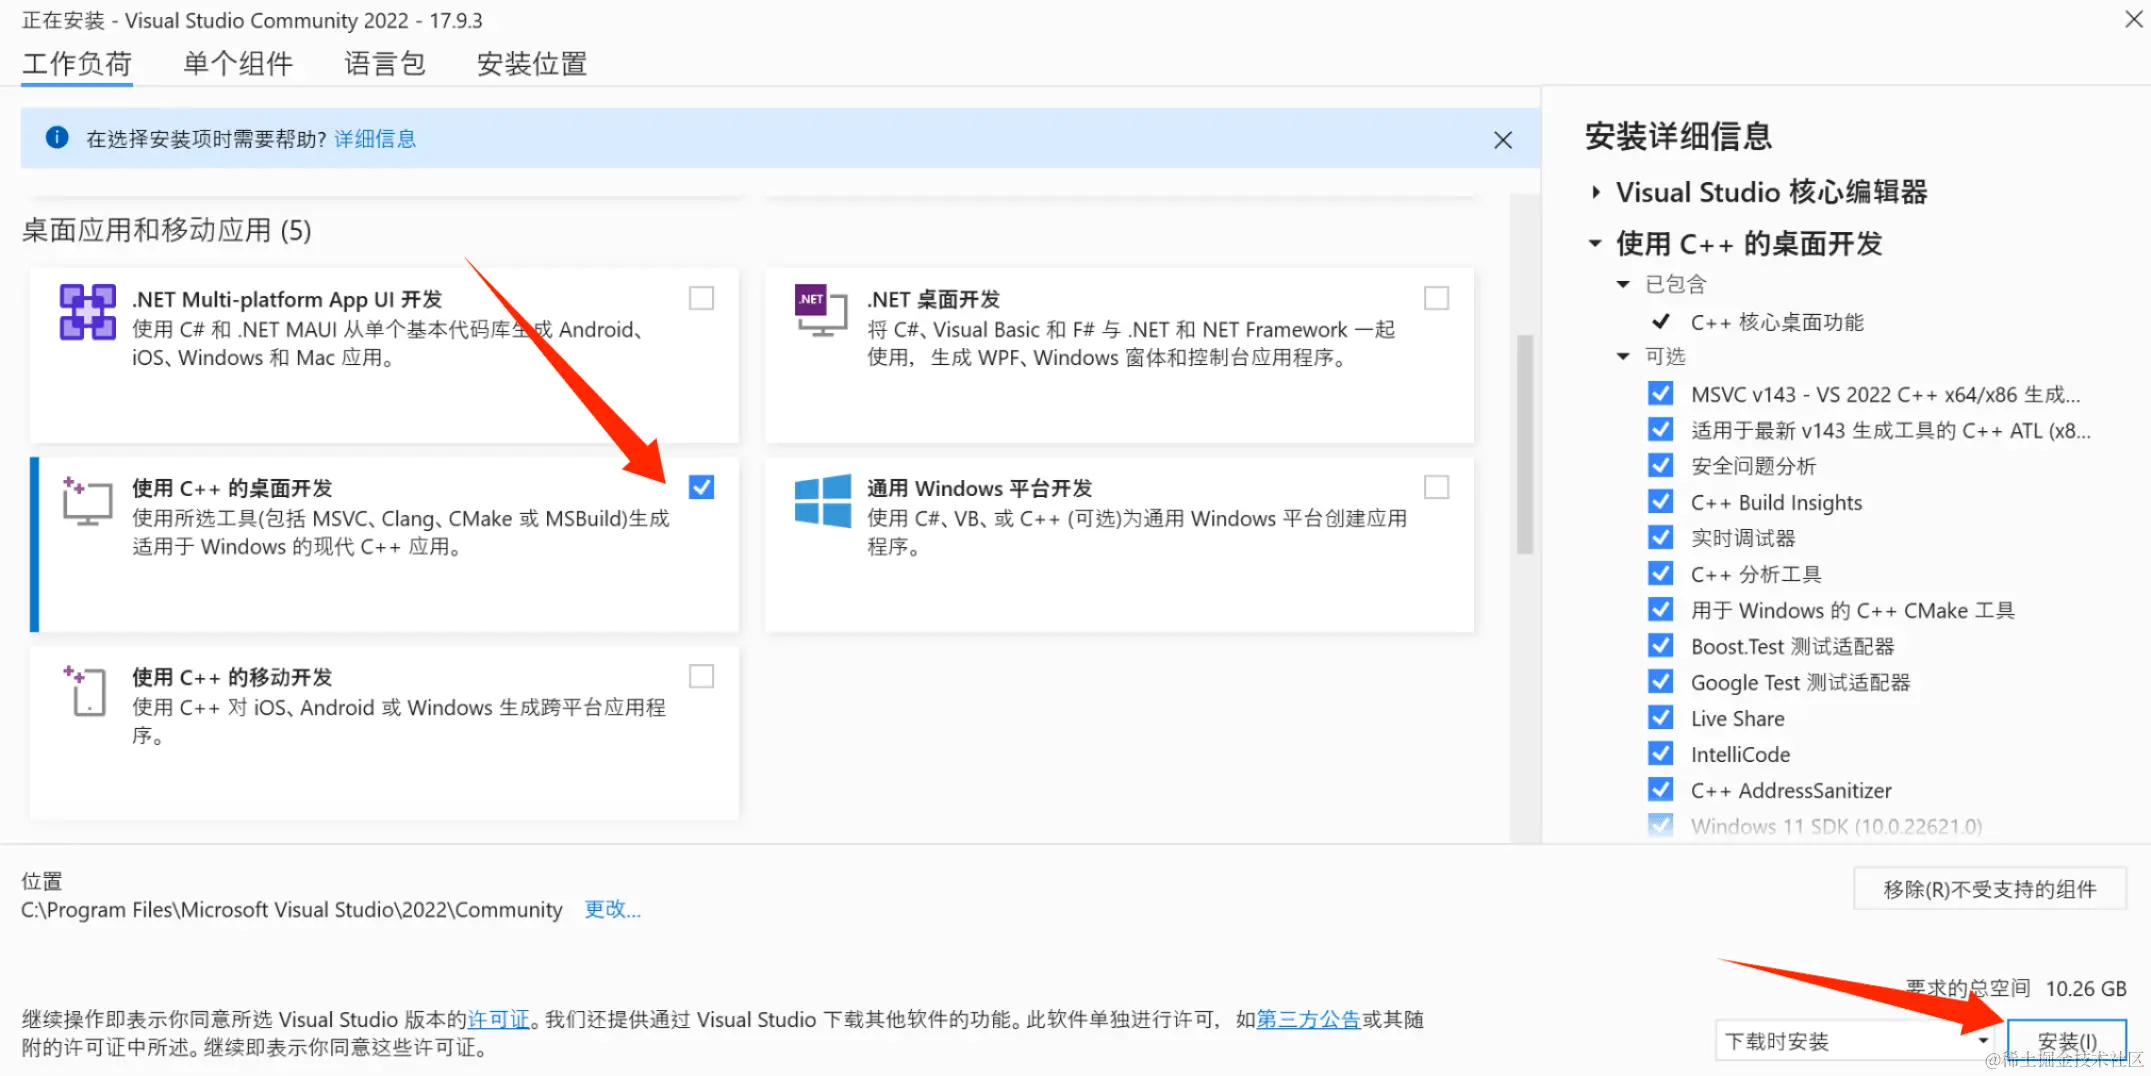This screenshot has height=1076, width=2151.
Task: Click the C++ mobile development phone icon
Action: click(86, 690)
